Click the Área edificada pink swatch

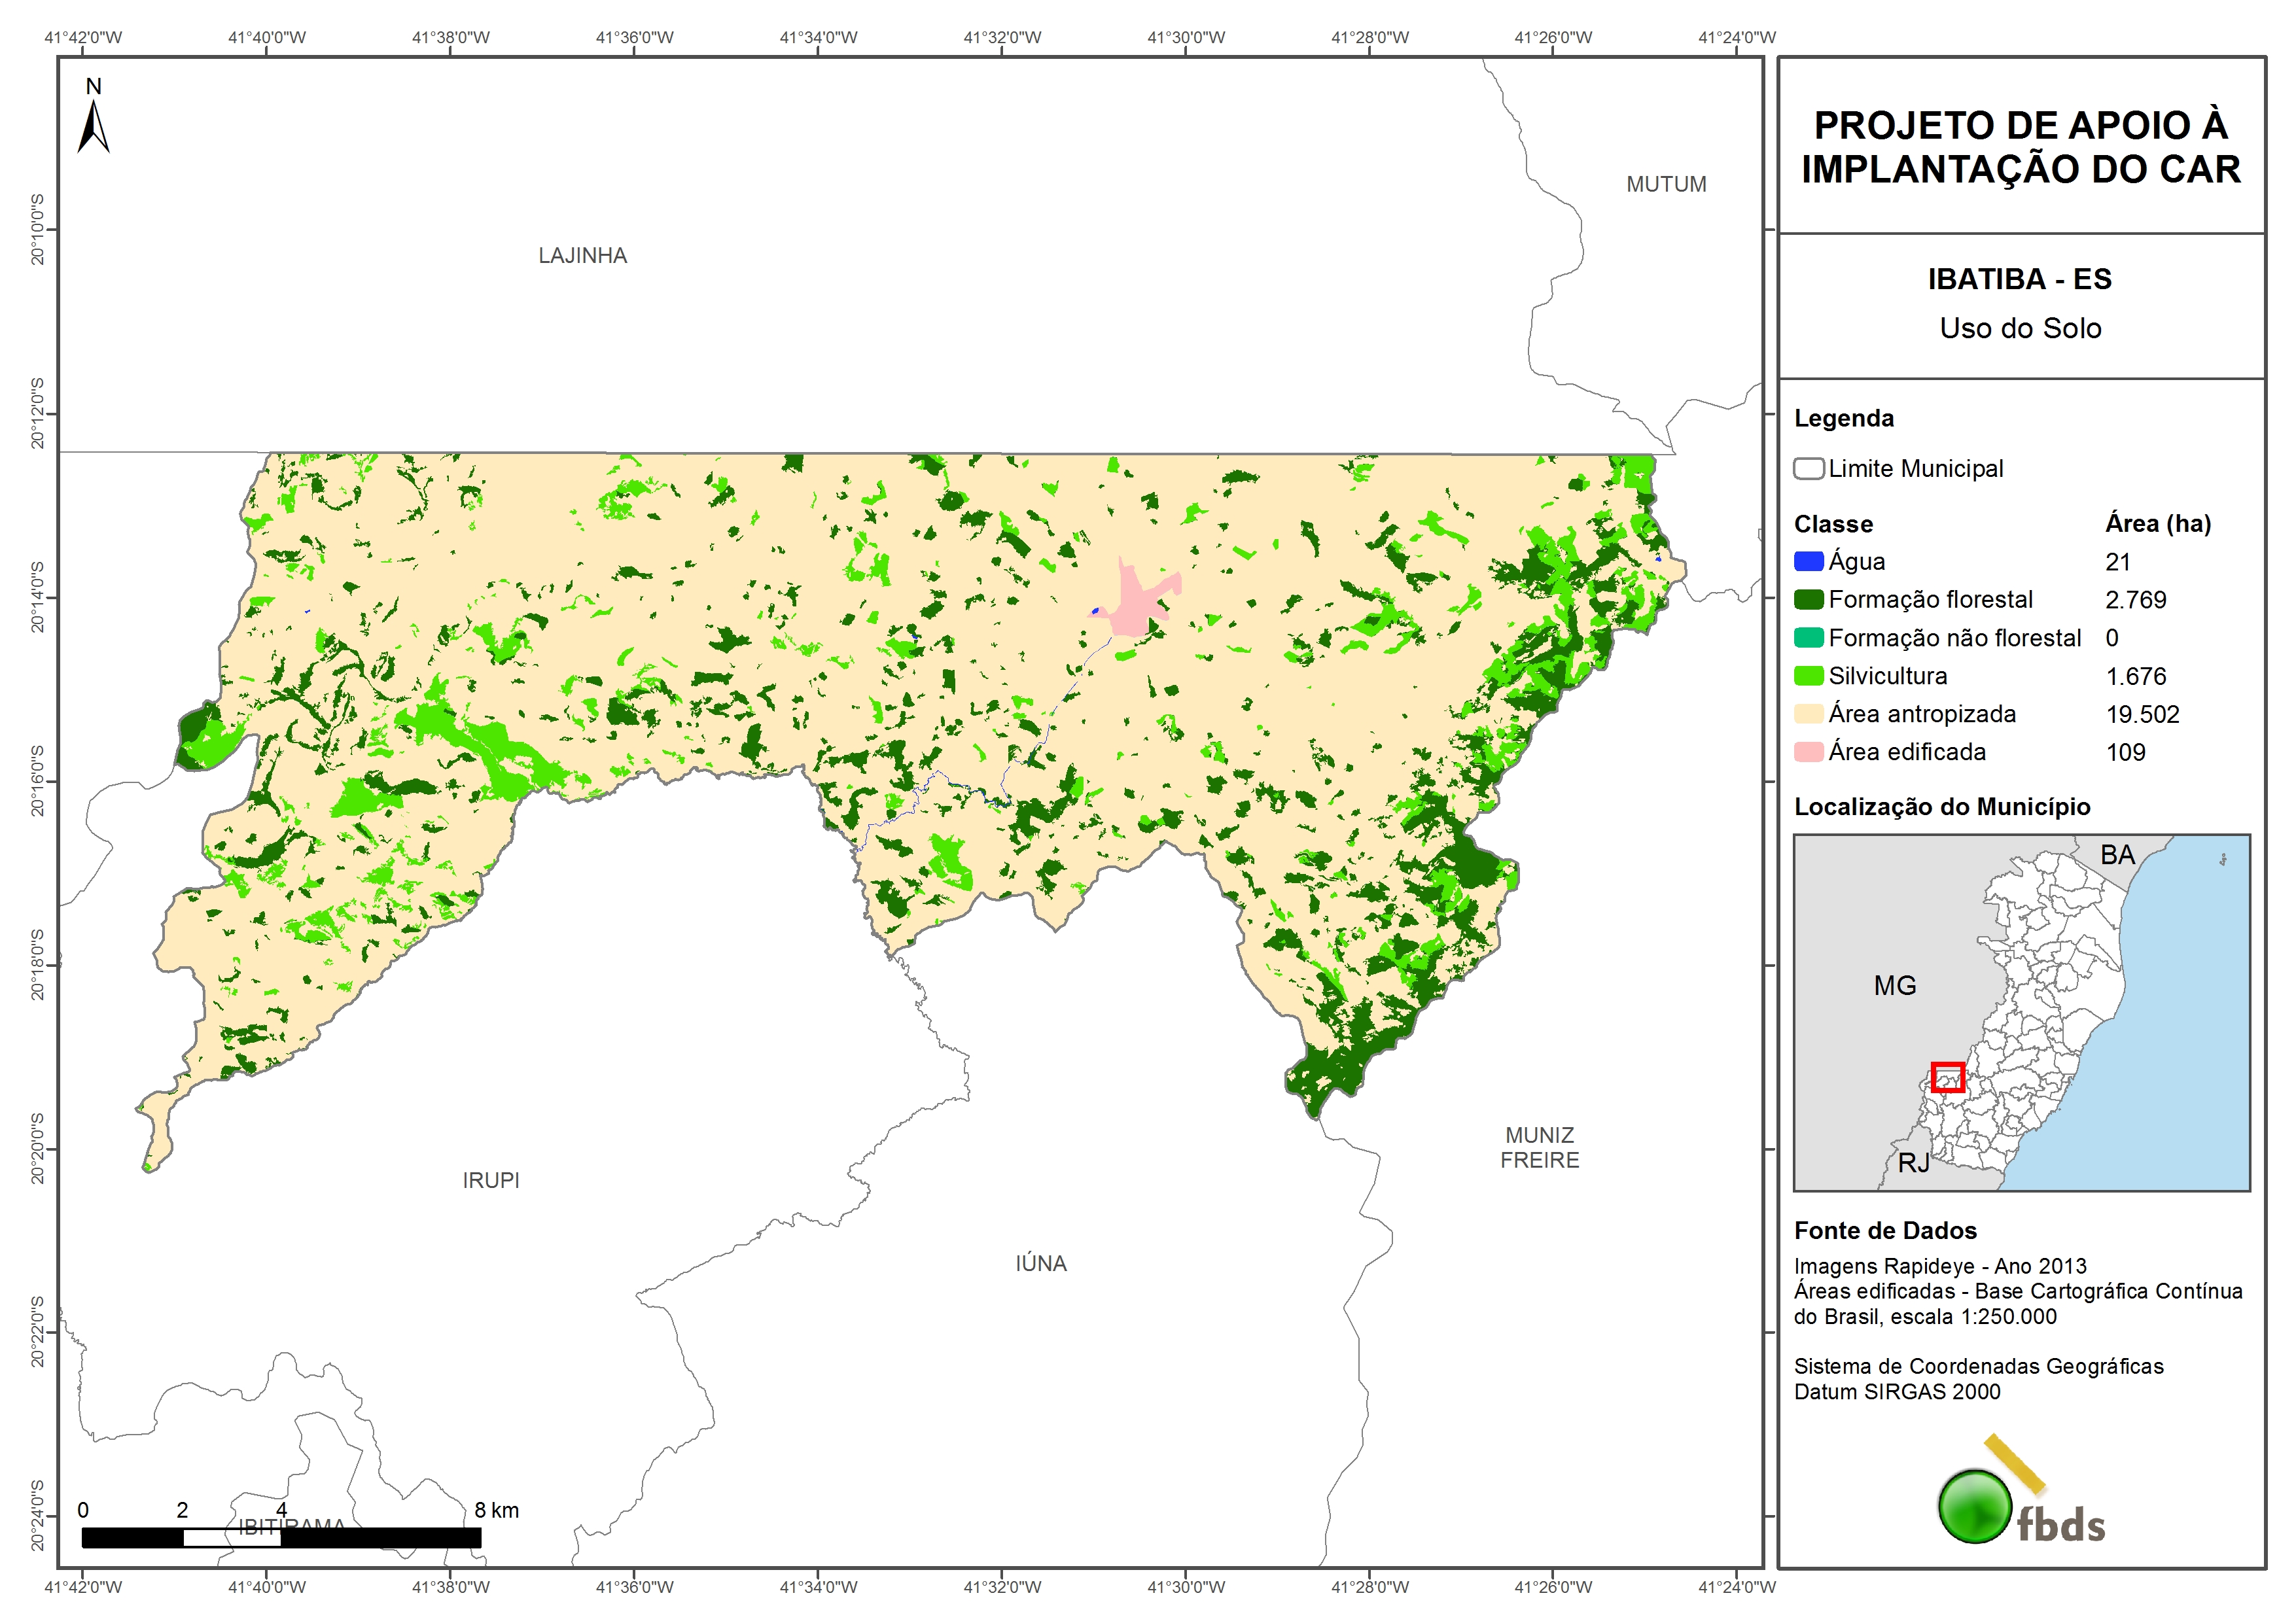coord(1808,751)
